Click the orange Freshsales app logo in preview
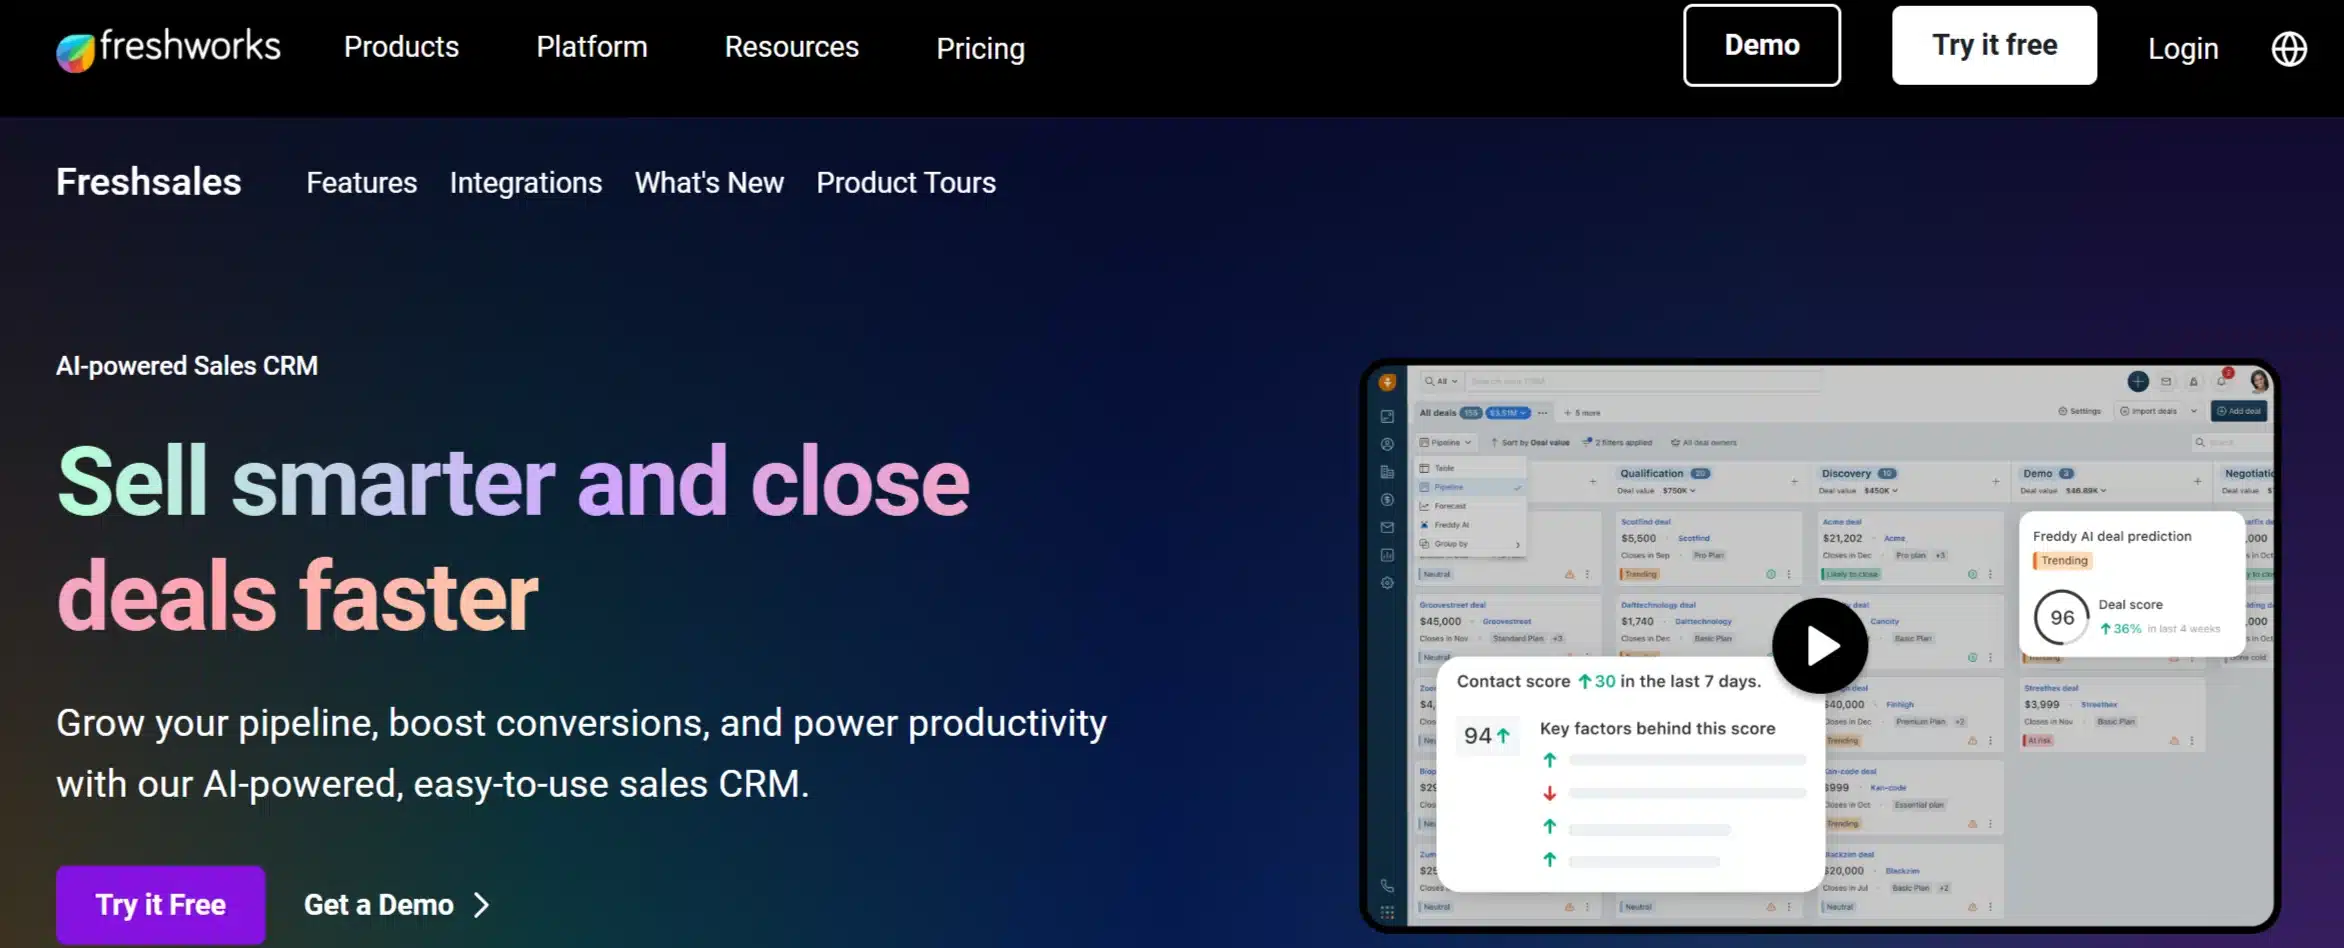 pos(1387,382)
